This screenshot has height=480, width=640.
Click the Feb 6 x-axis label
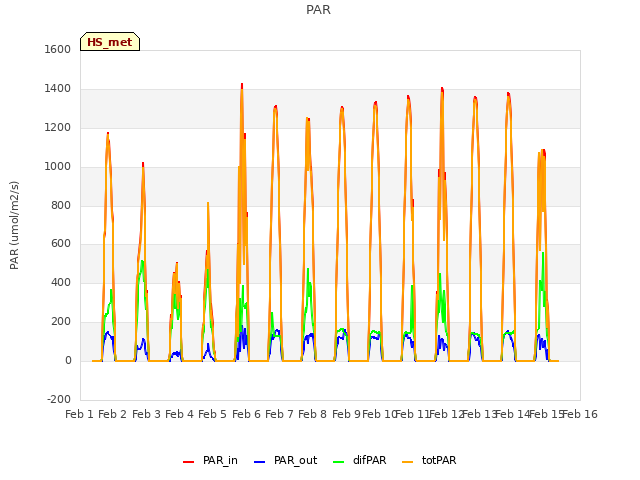click(247, 414)
